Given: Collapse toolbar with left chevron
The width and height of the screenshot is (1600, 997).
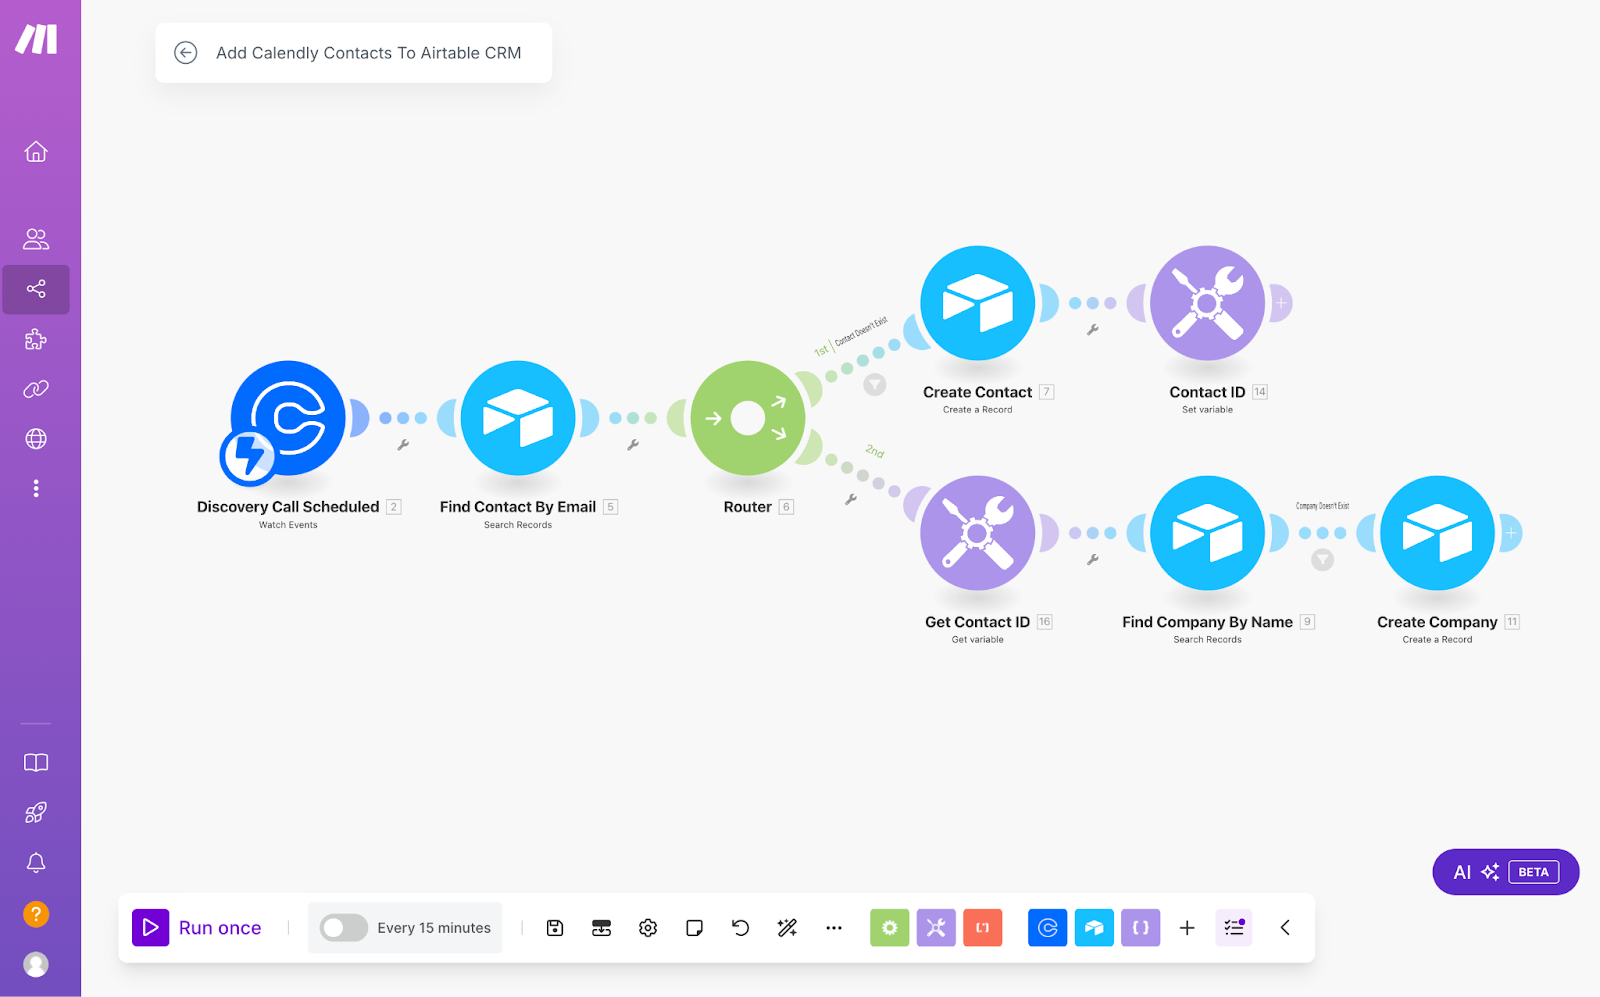Looking at the screenshot, I should point(1285,928).
